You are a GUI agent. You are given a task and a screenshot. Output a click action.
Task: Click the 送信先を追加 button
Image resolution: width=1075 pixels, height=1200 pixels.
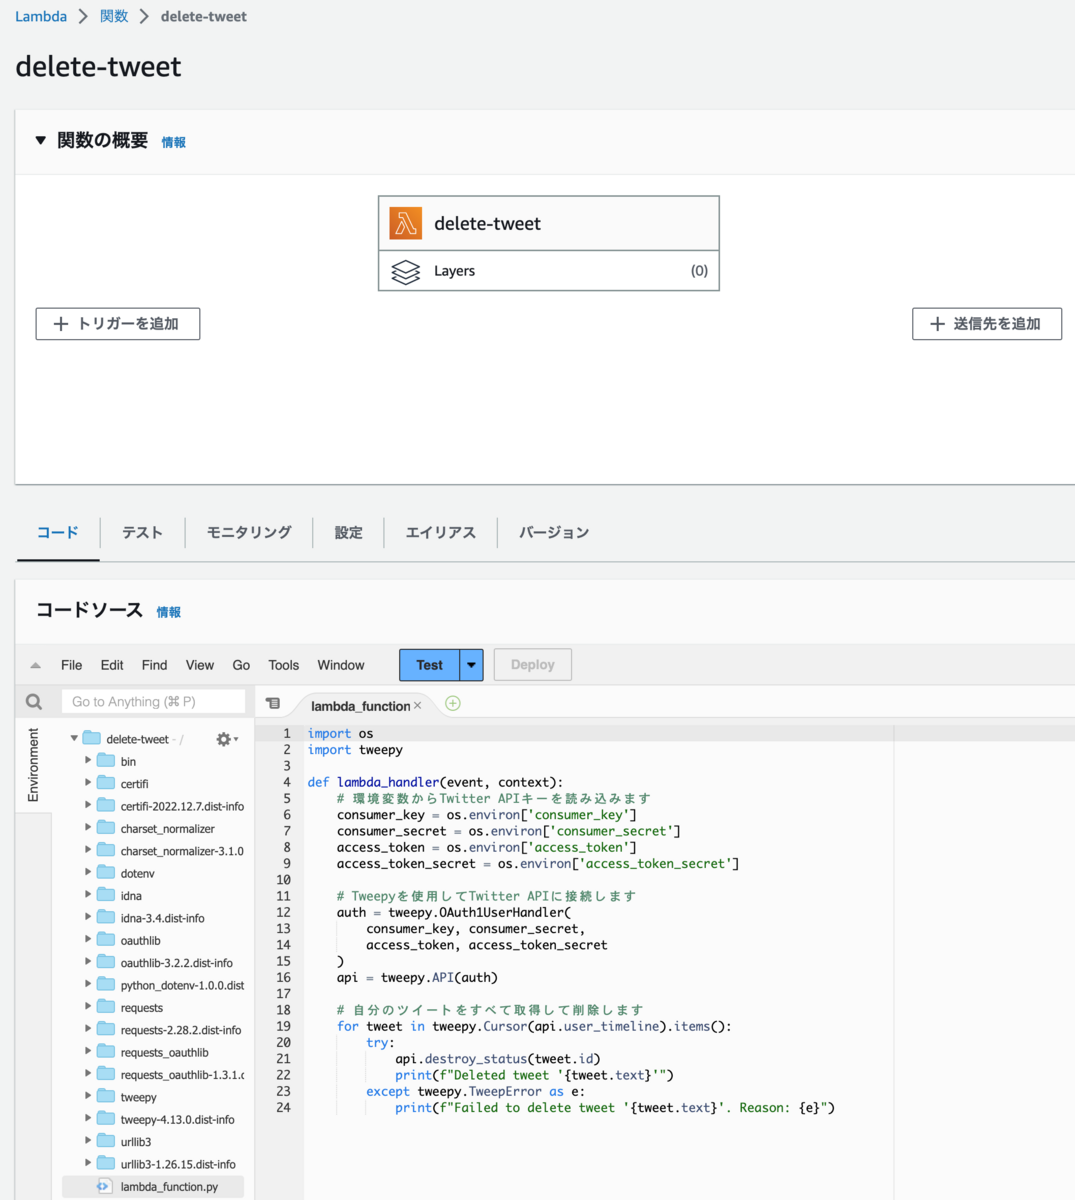(987, 324)
